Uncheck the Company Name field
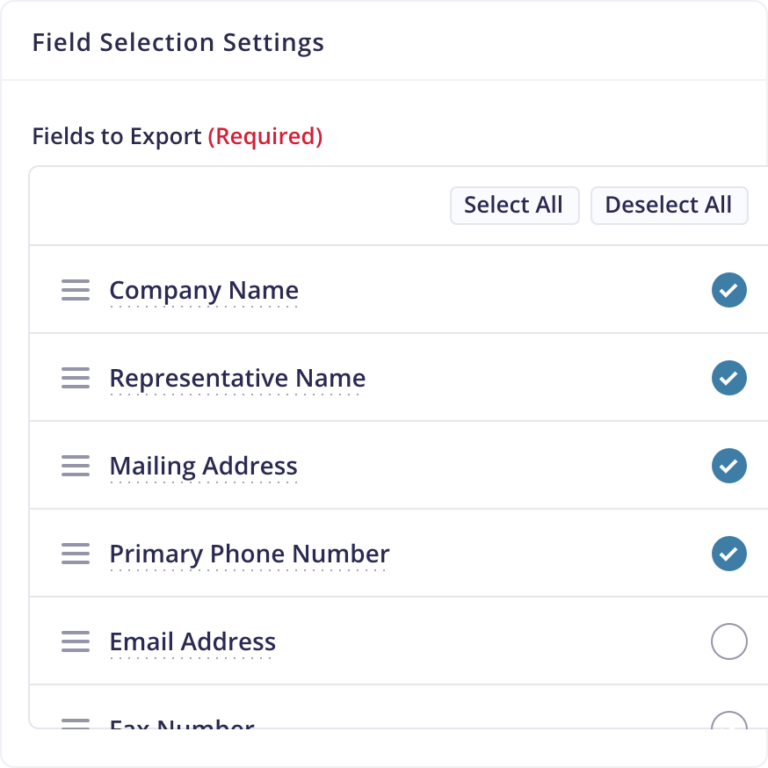This screenshot has height=768, width=768. (729, 290)
